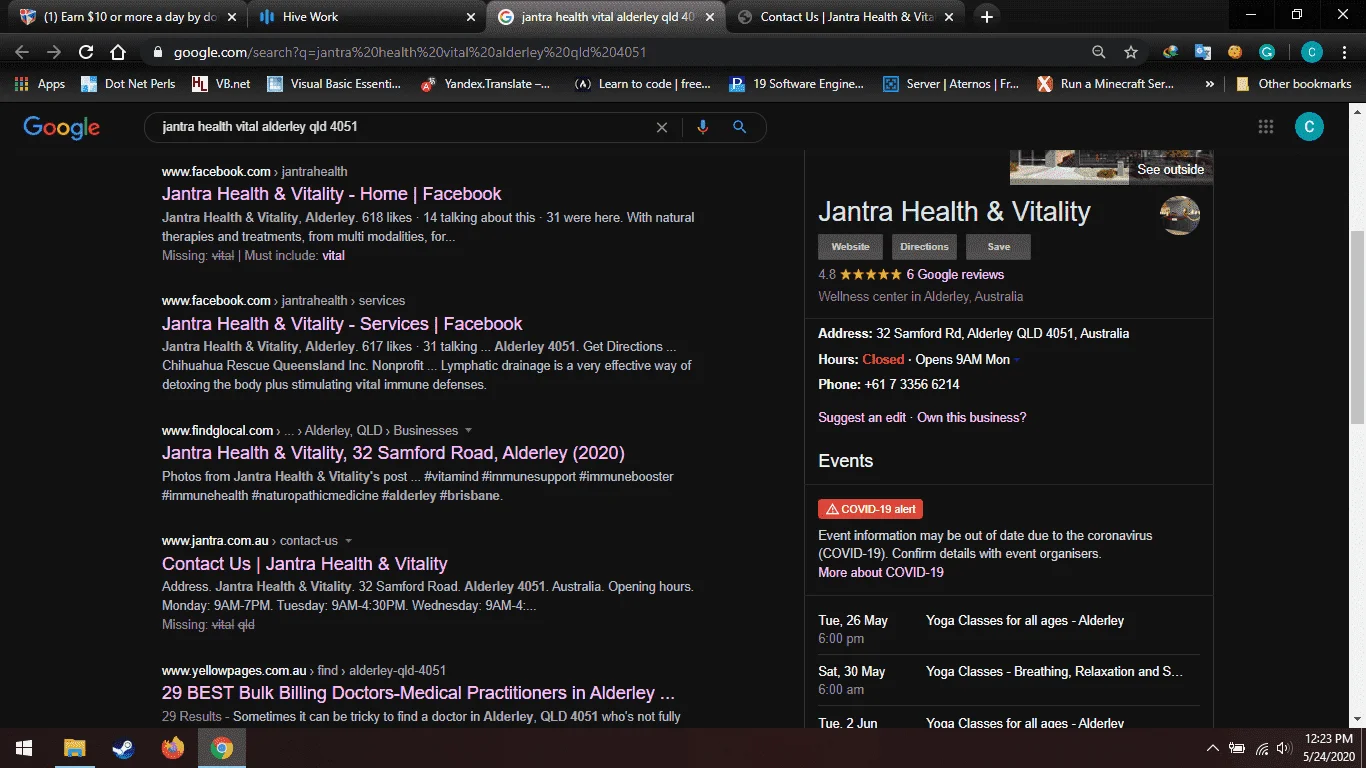Click the Website button for Jantra Health
Screen dimensions: 1366x768
coord(850,247)
